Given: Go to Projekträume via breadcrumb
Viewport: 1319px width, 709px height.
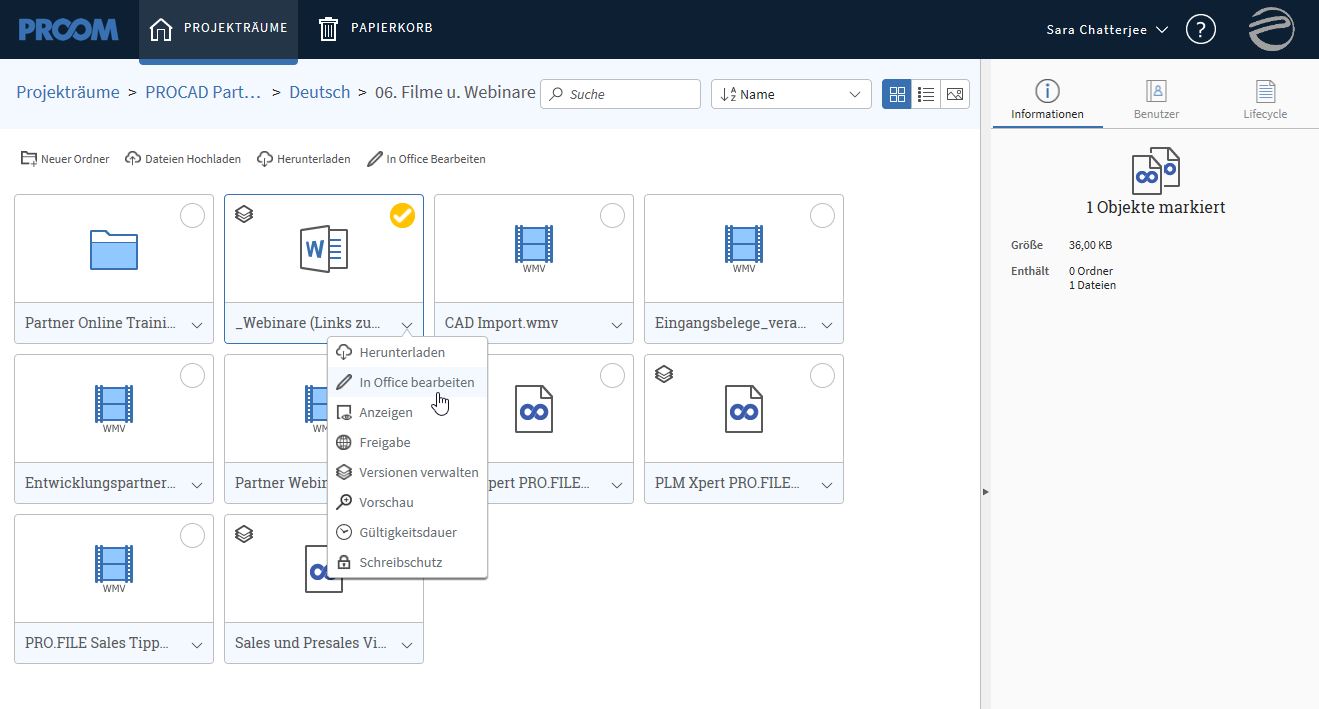Looking at the screenshot, I should (67, 91).
